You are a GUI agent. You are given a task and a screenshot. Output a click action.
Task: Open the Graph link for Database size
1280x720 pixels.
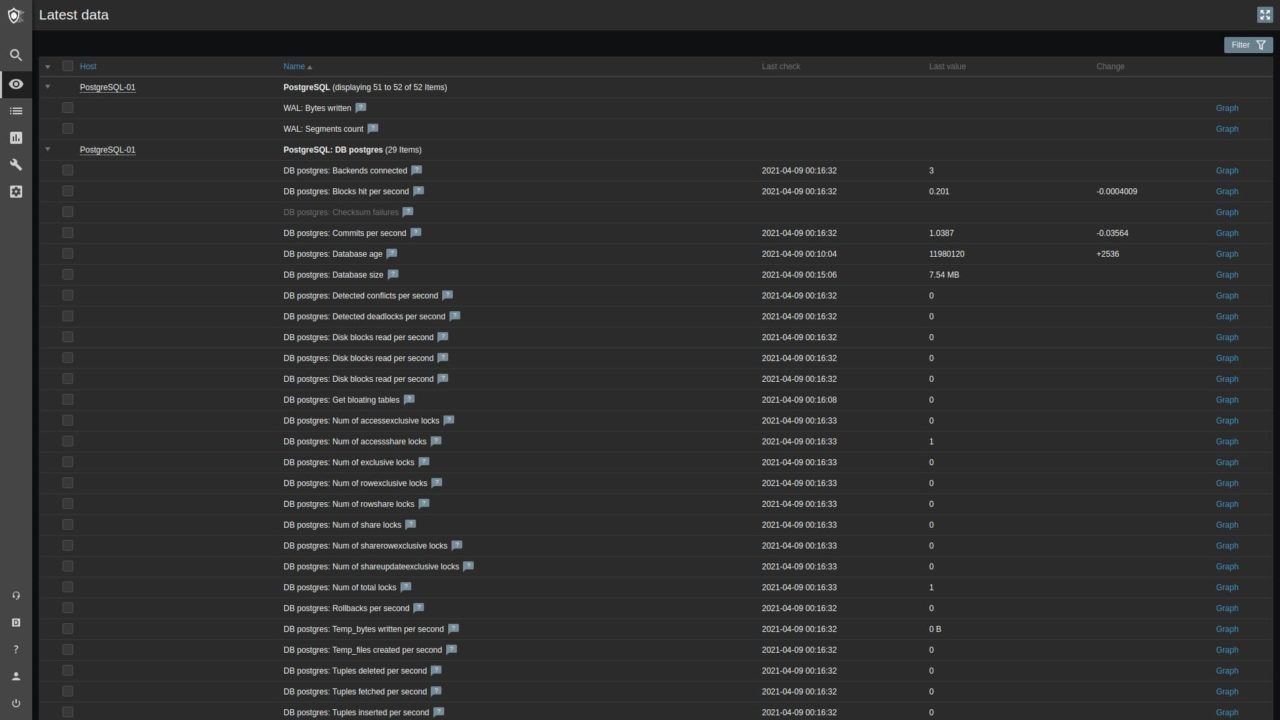coord(1227,274)
